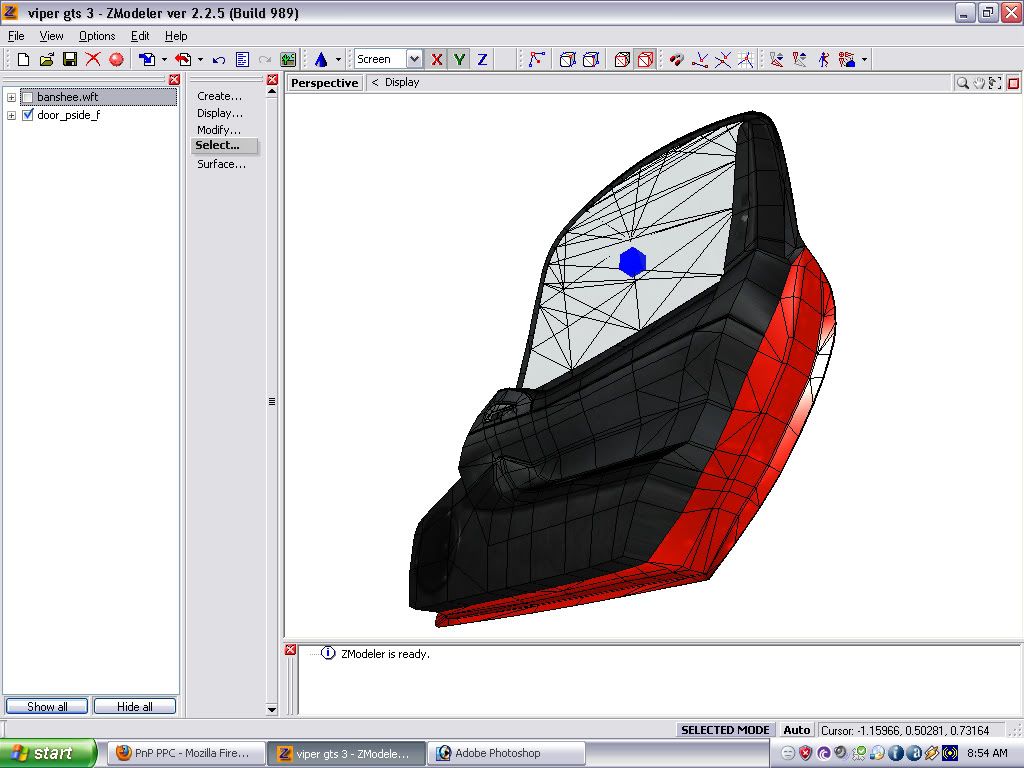Uncheck the door_pside_f checkbox
The width and height of the screenshot is (1024, 768).
28,115
